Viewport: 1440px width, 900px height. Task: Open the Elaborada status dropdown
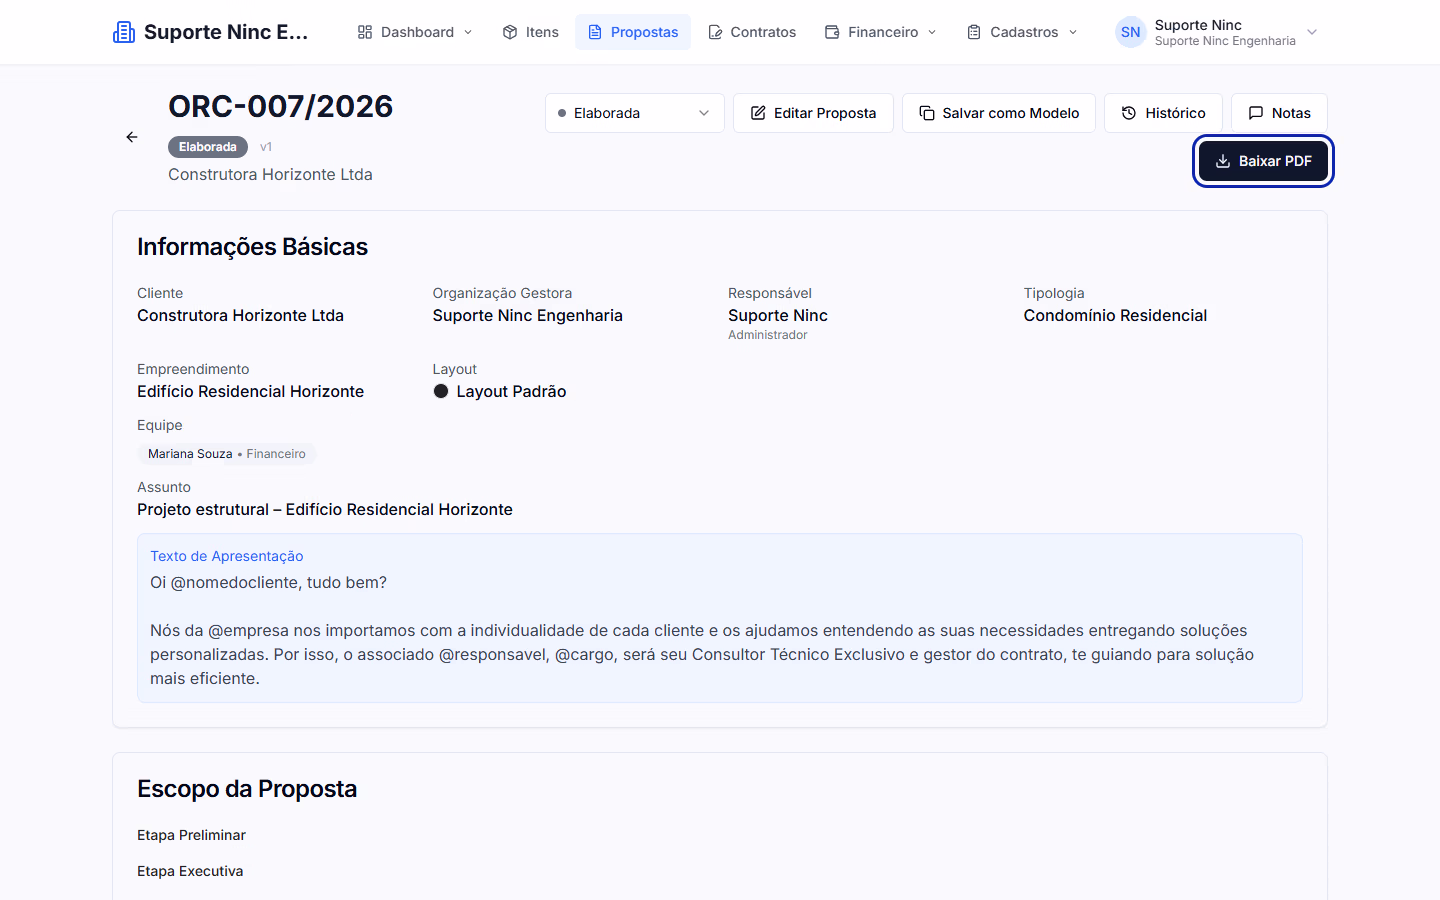[x=635, y=113]
